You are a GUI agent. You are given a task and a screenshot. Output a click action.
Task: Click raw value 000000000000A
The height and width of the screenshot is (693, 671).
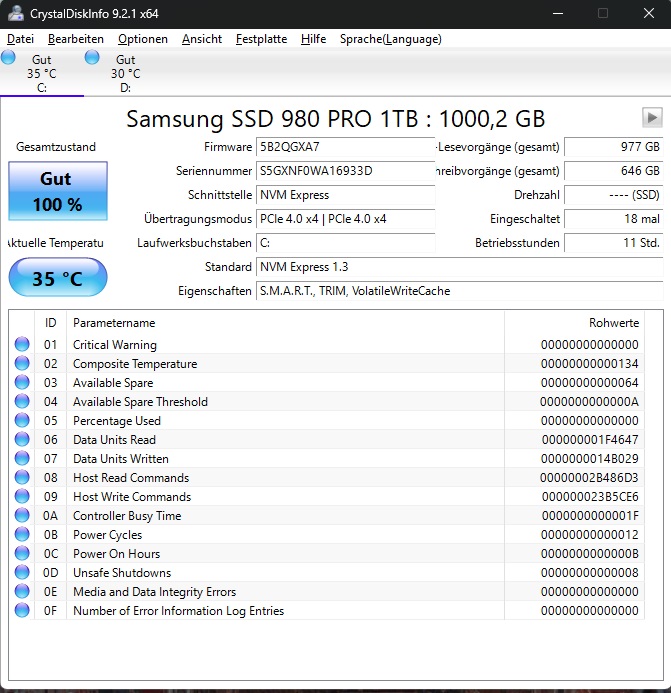coord(590,402)
